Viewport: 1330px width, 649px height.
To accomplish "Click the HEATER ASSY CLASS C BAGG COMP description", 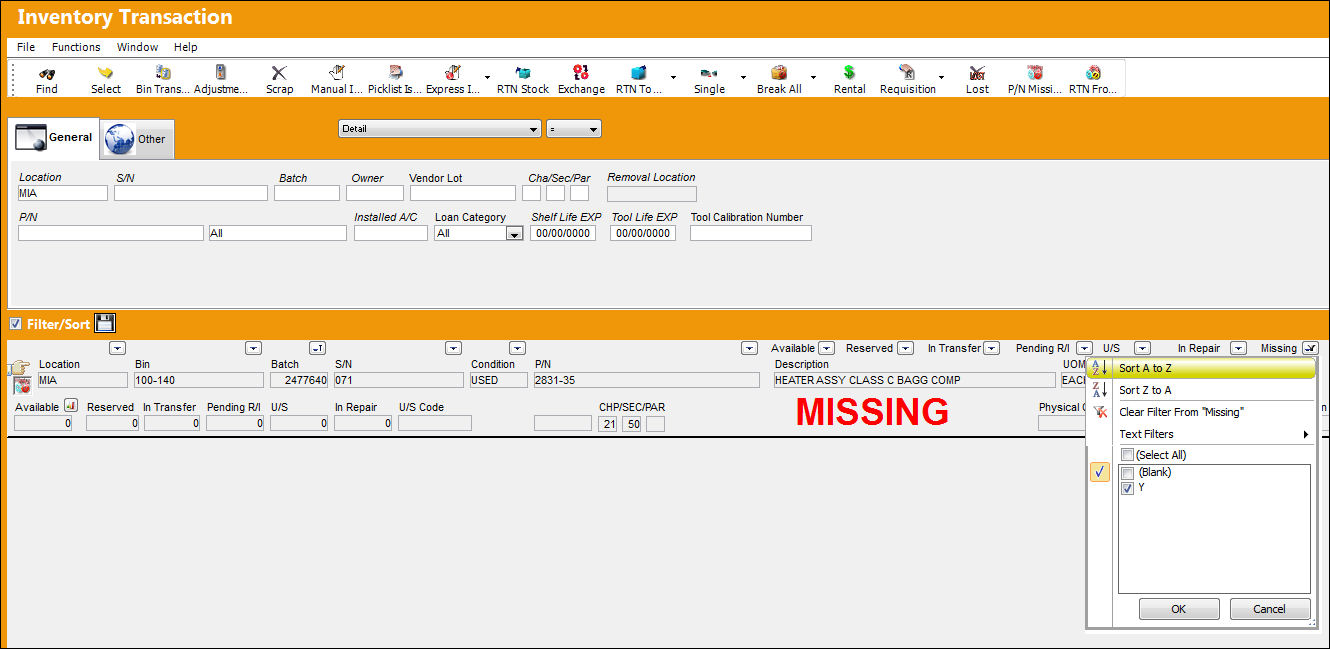I will tap(914, 380).
